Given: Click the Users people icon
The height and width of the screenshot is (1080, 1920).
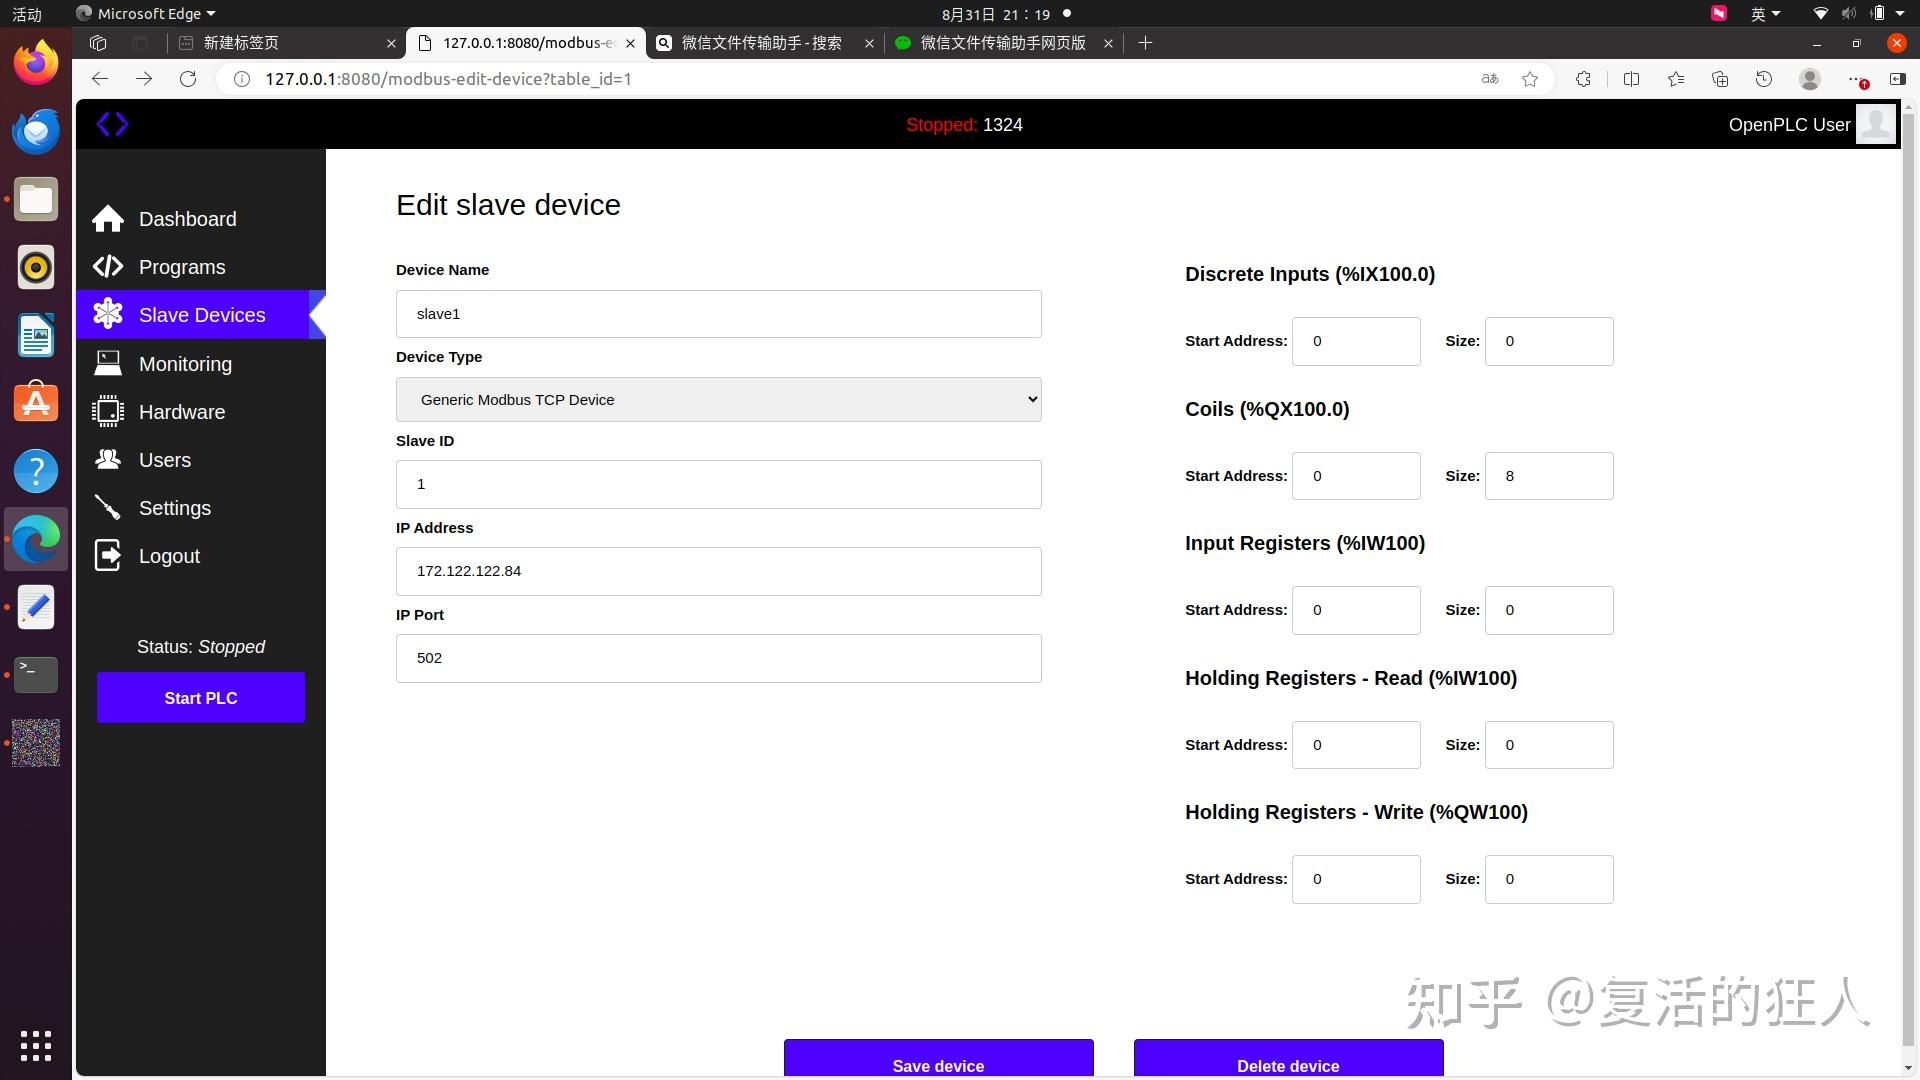Looking at the screenshot, I should [107, 459].
